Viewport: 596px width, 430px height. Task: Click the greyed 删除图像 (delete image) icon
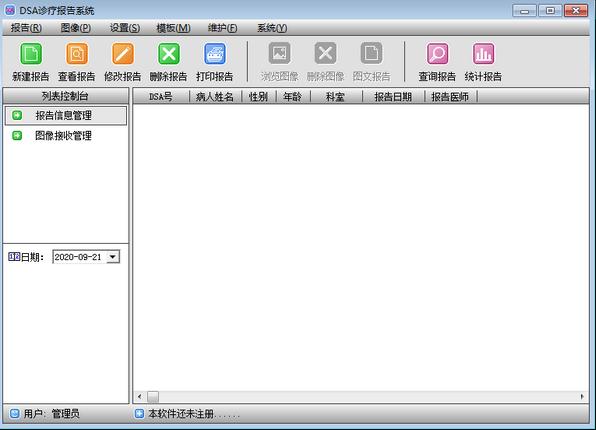click(325, 53)
